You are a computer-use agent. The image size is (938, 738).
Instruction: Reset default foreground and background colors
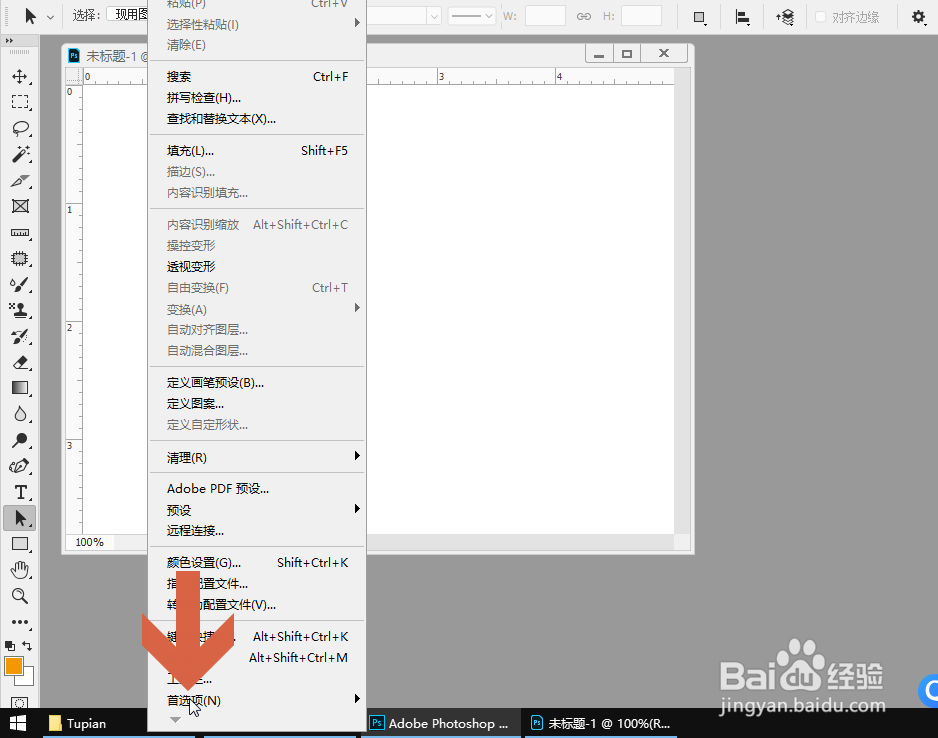coord(10,646)
